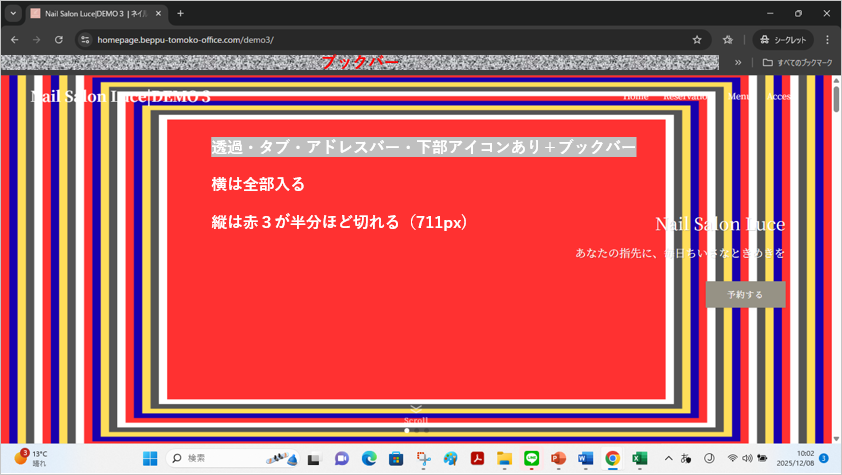Open the Access navigation link
The image size is (842, 475).
point(779,97)
